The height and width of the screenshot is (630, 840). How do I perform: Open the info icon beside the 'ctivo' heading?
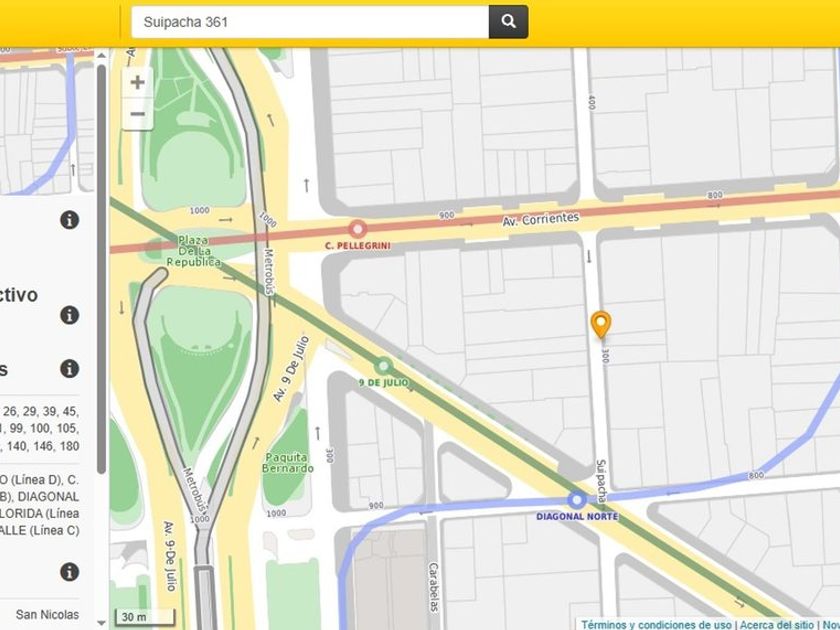(70, 315)
